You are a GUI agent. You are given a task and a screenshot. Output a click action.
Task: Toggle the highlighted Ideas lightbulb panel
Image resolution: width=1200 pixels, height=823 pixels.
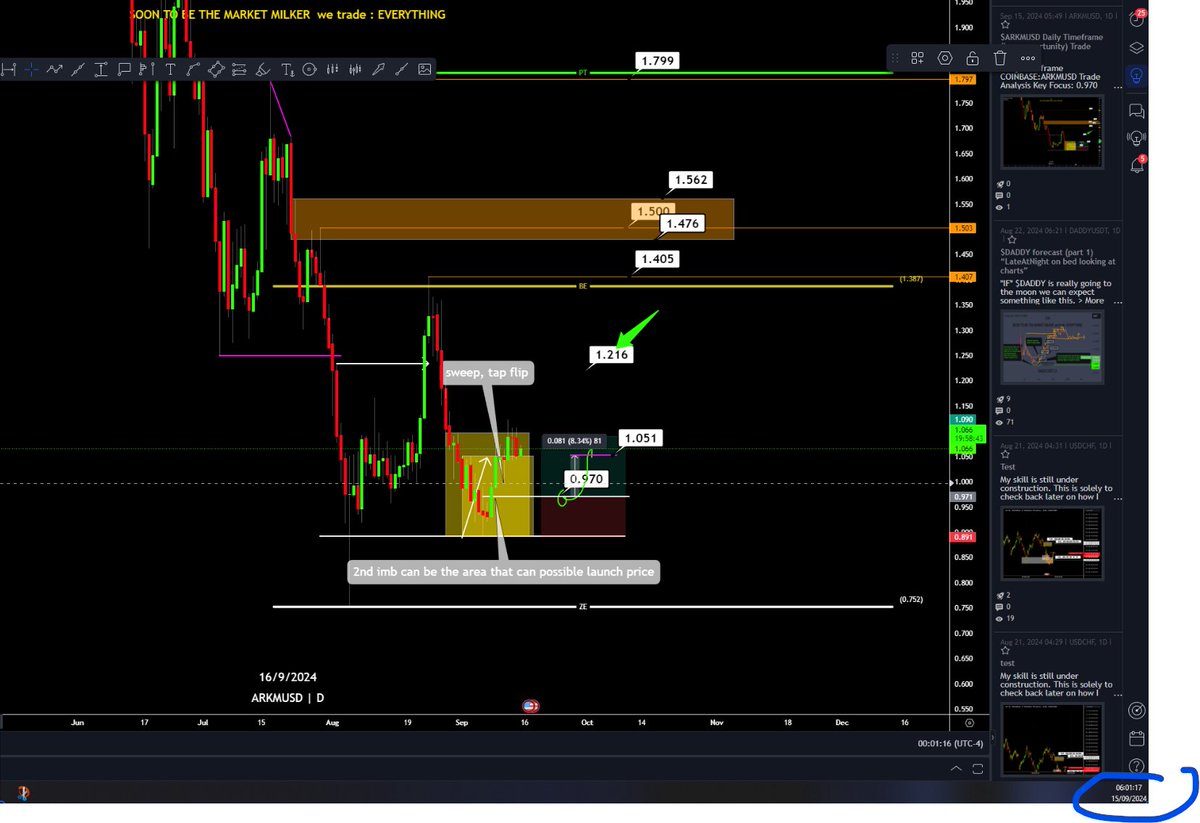point(1136,76)
